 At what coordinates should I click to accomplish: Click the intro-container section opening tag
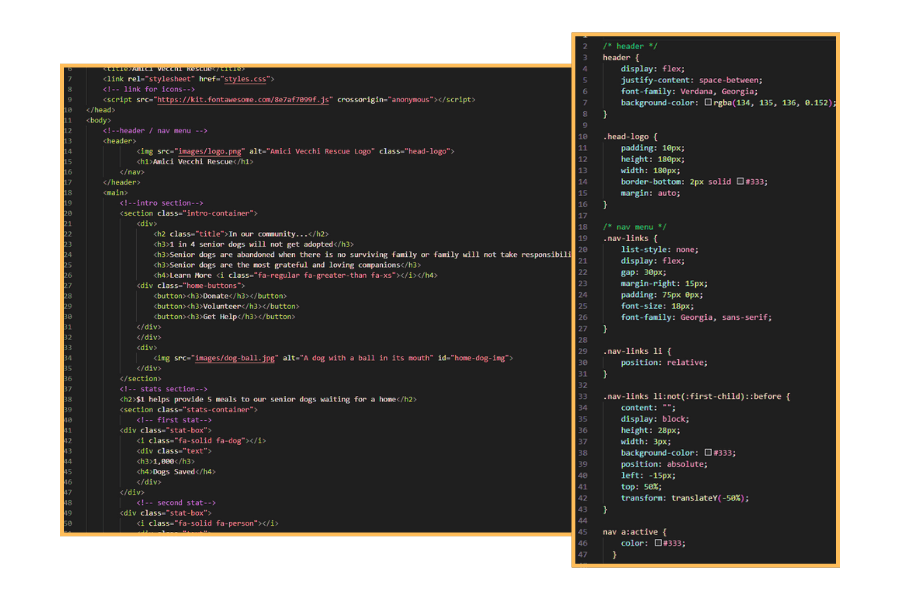tap(189, 213)
